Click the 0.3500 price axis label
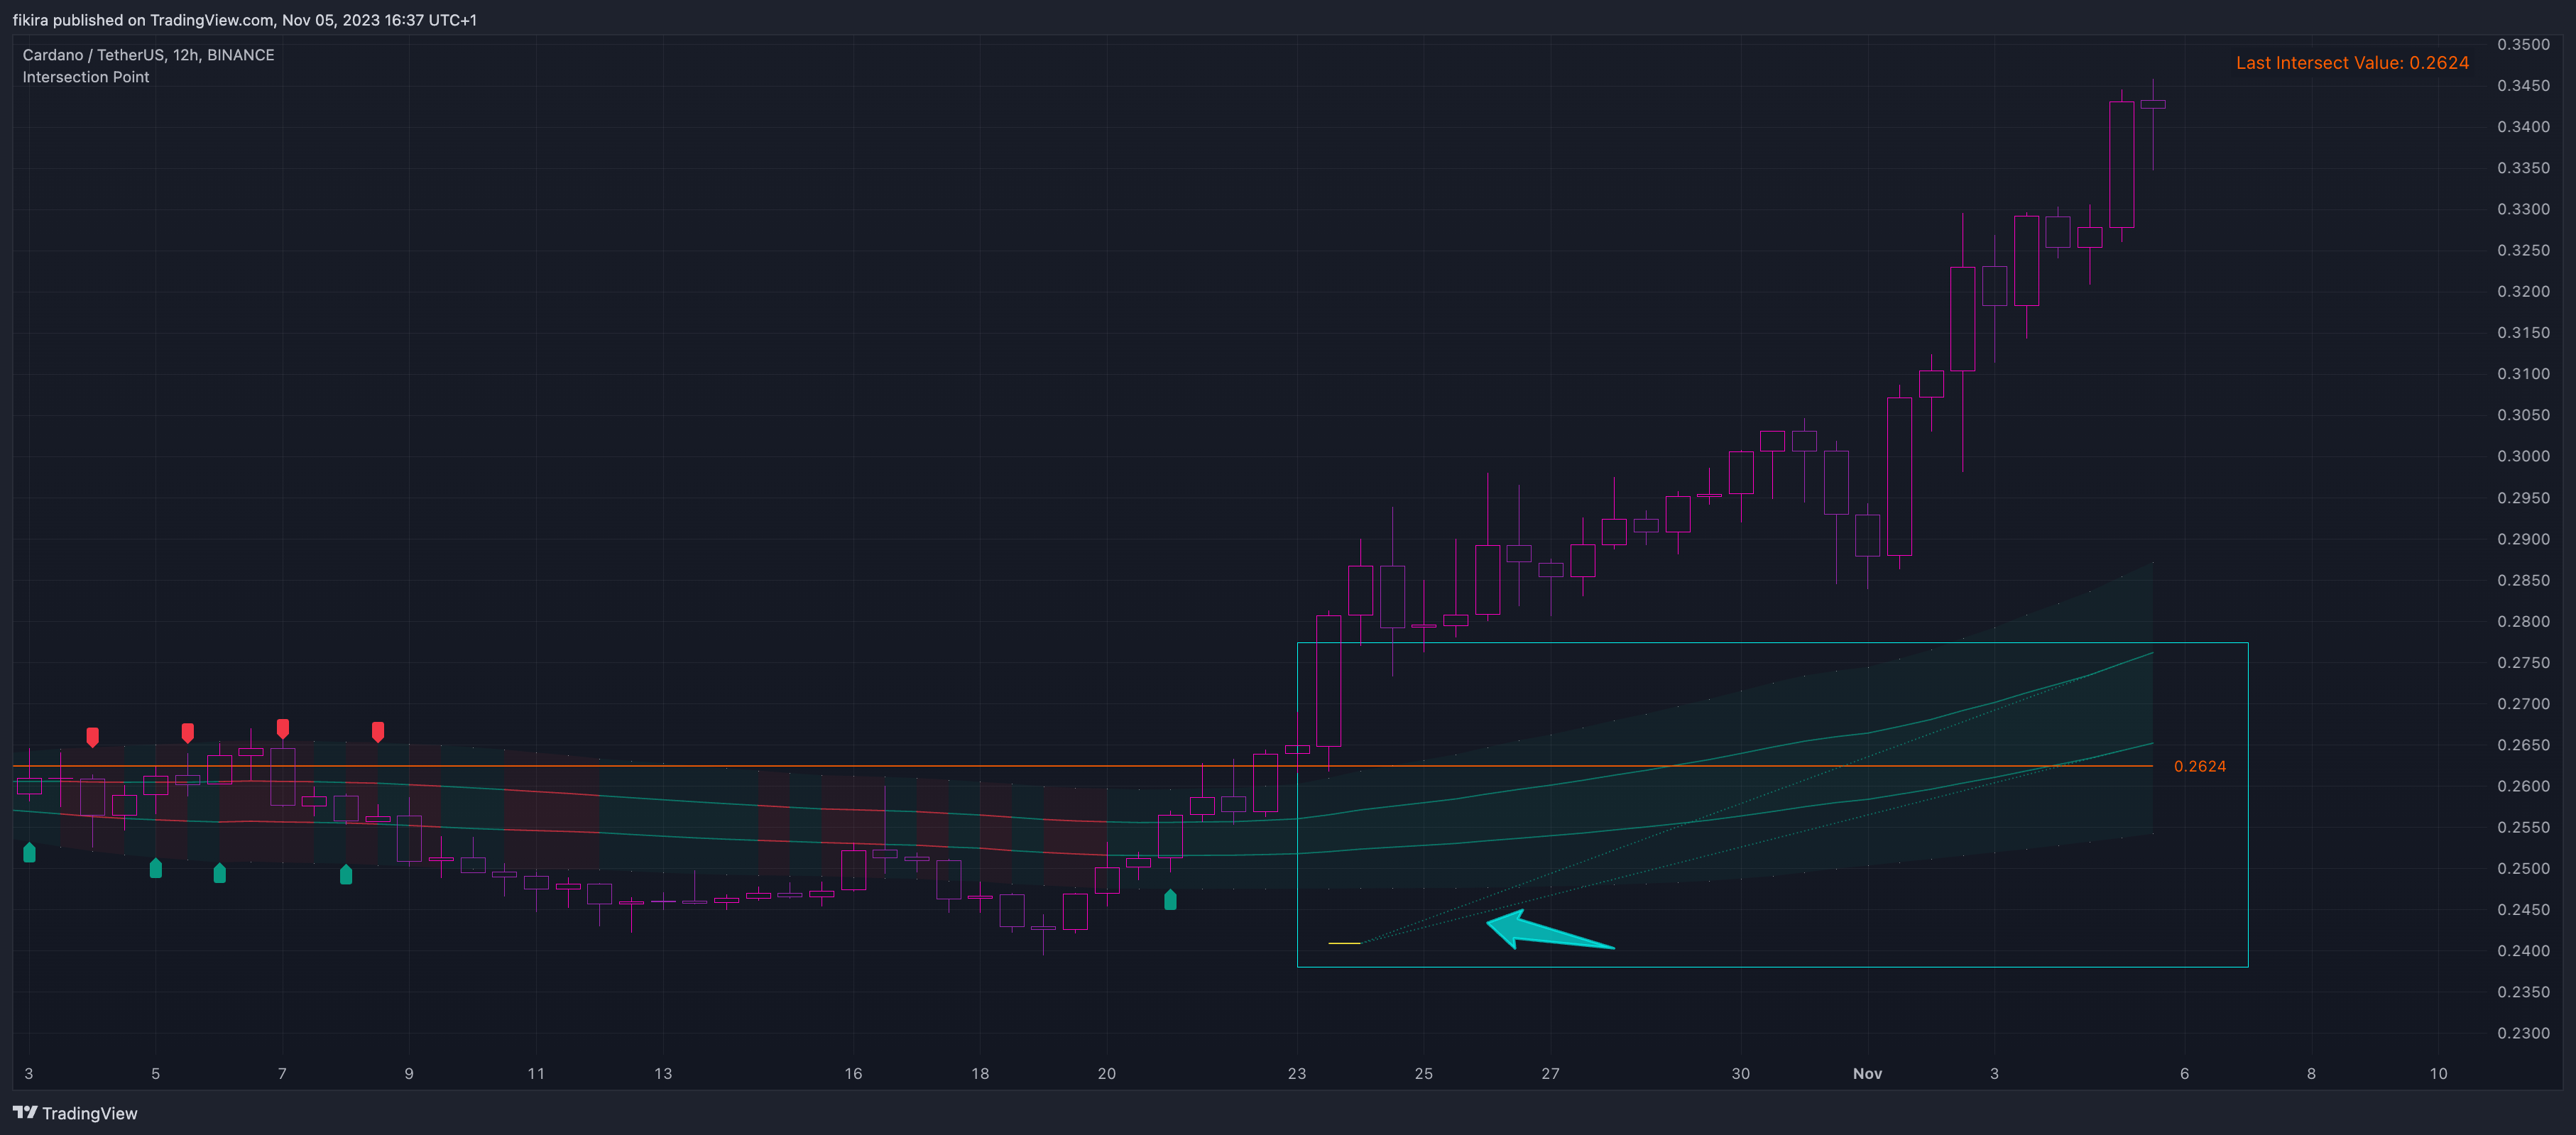Screen dimensions: 2576x1135 coord(2523,45)
